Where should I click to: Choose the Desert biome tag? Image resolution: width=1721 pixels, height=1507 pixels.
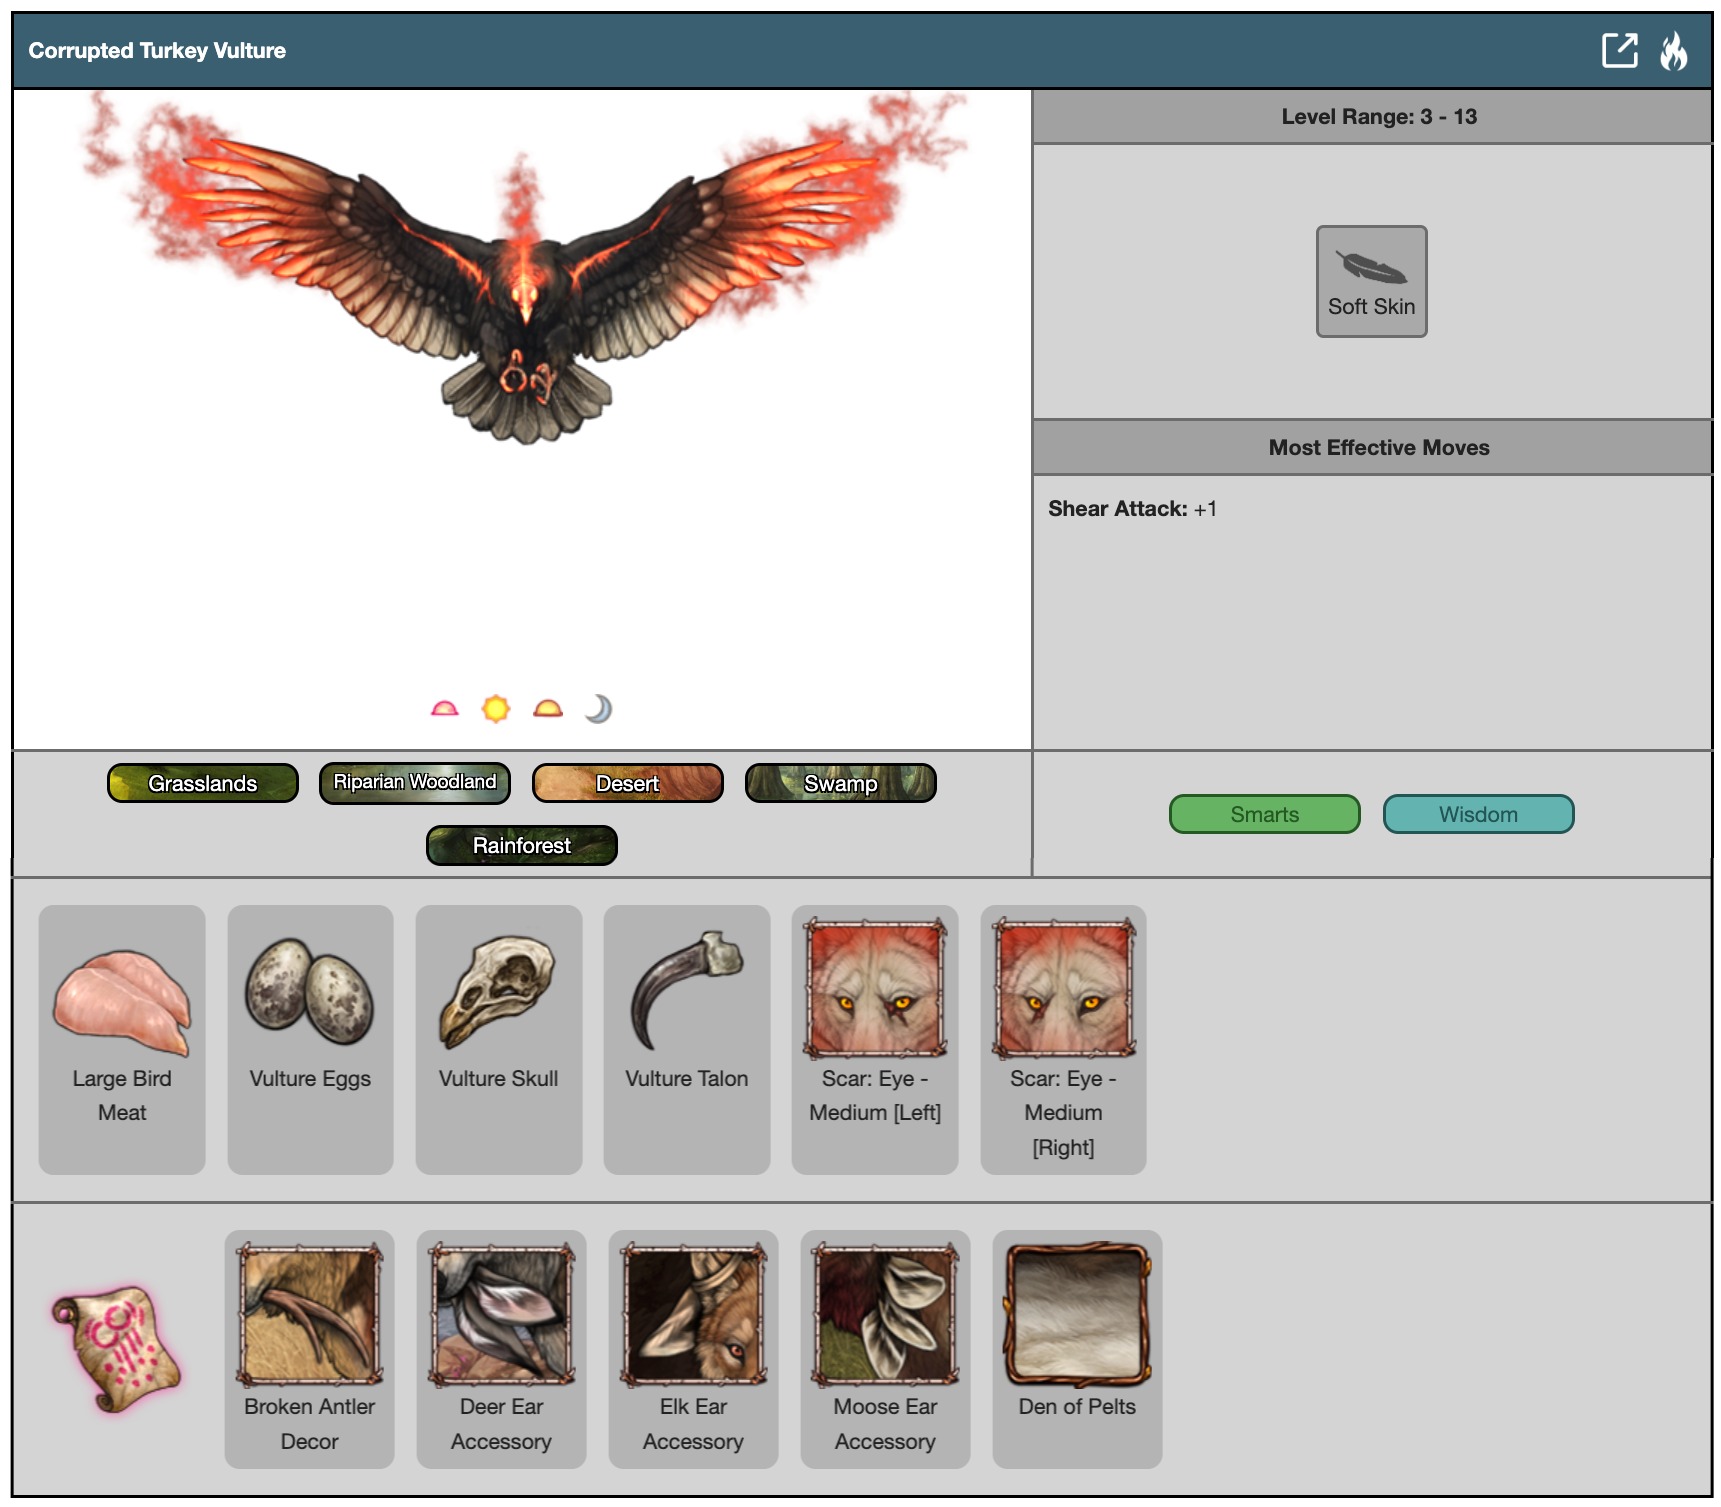[627, 783]
